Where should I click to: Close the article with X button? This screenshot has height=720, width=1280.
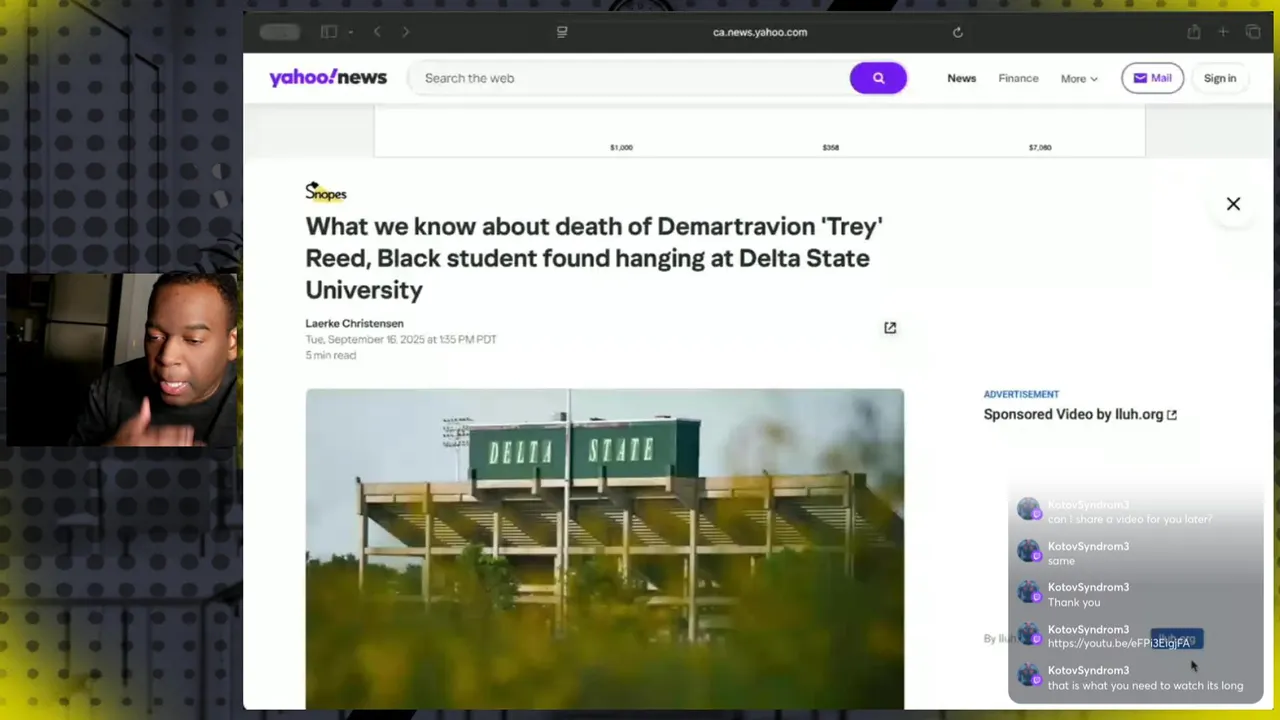click(x=1233, y=204)
